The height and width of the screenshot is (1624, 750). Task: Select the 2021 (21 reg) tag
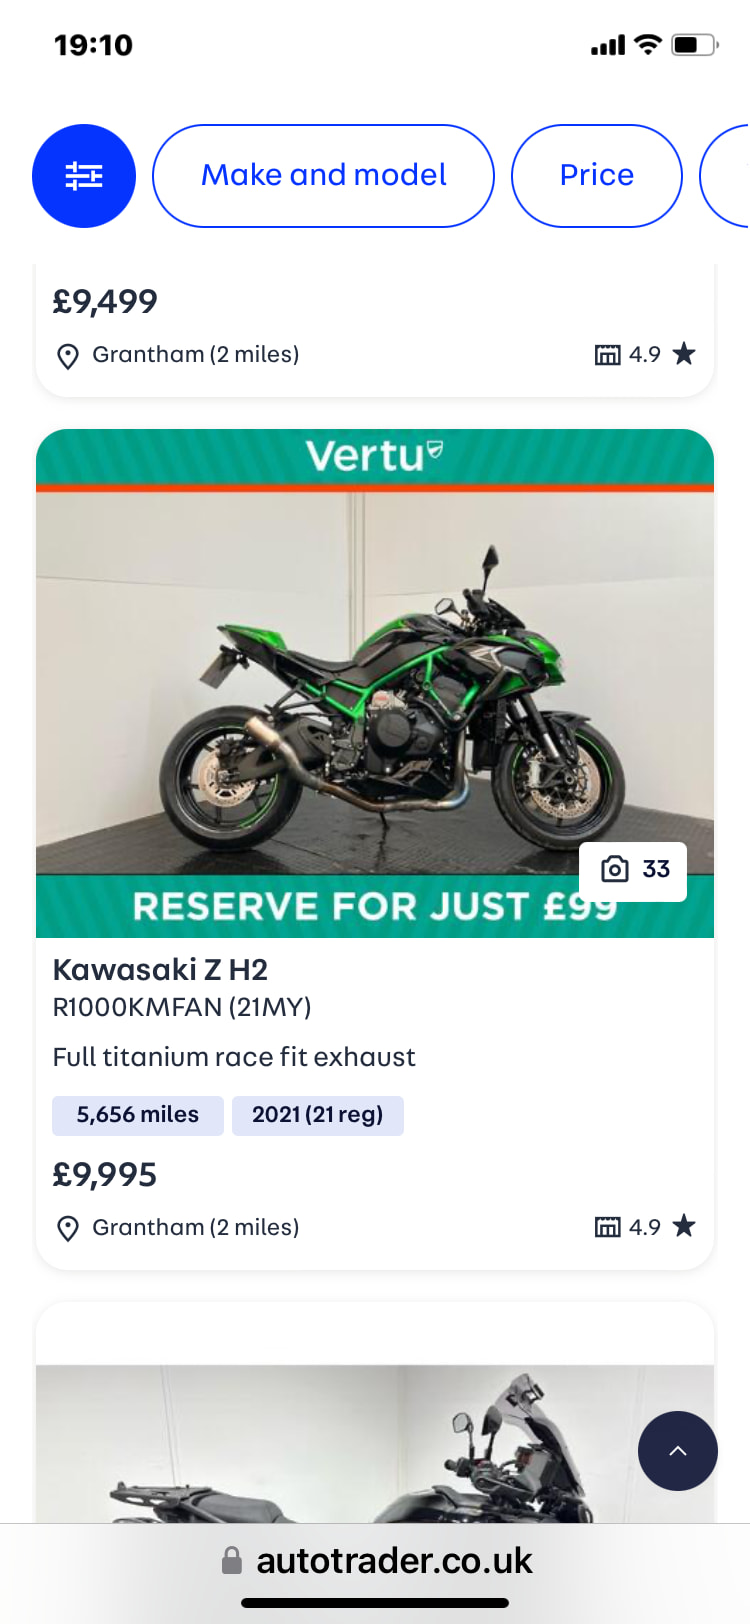tap(317, 1115)
